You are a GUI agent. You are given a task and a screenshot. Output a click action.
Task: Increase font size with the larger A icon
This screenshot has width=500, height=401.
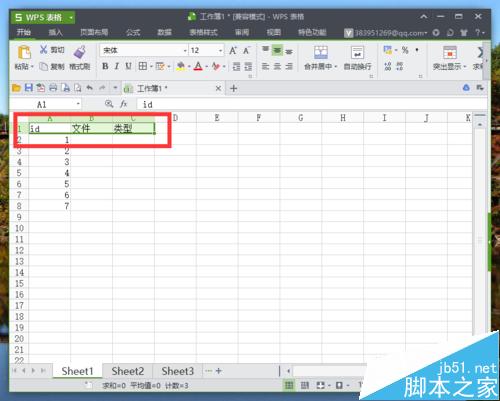(233, 51)
